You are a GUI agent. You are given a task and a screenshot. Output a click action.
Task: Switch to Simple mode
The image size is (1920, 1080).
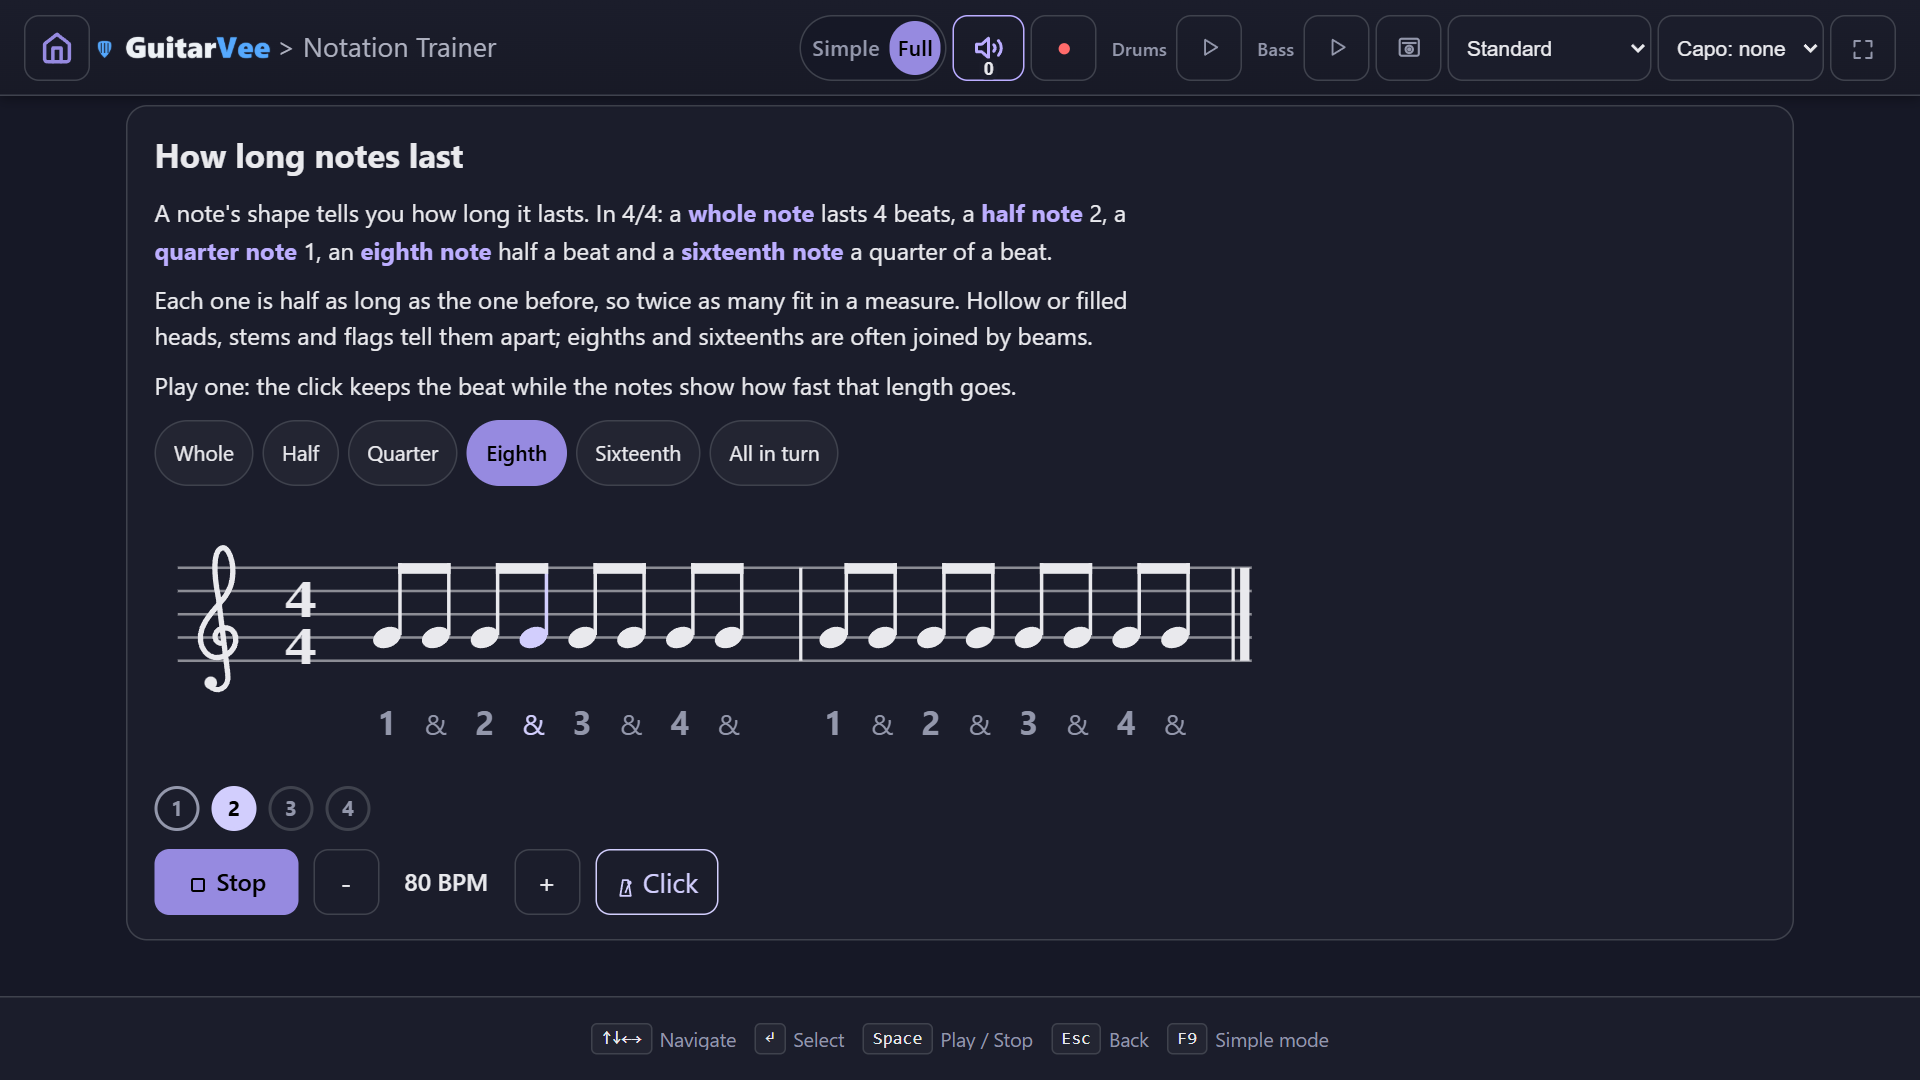845,48
